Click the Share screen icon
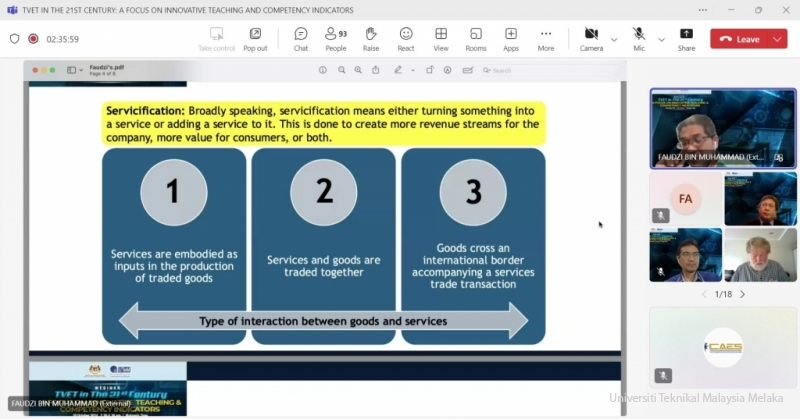 click(686, 39)
